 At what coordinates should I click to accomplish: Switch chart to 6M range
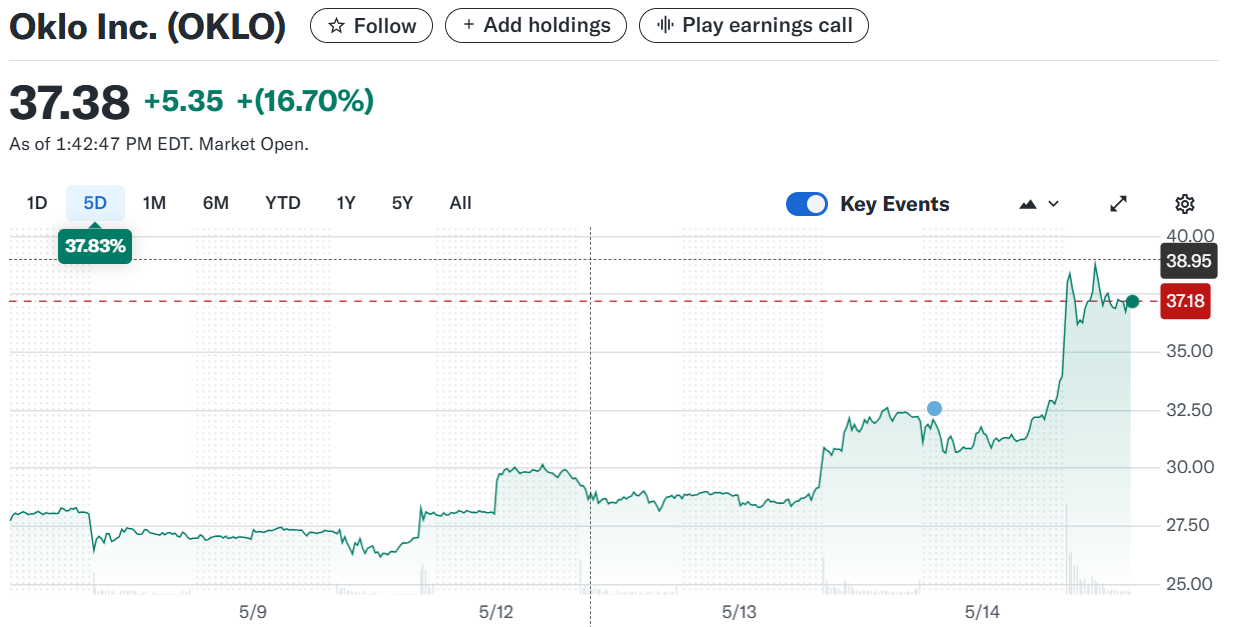coord(216,203)
